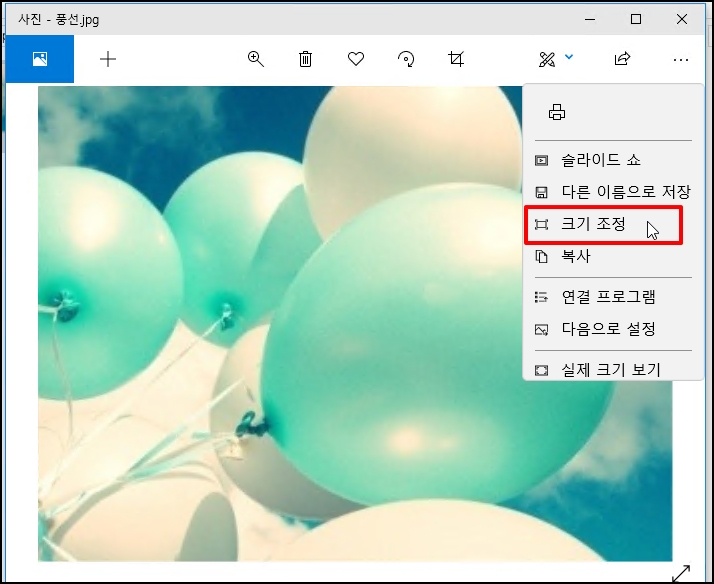Choose 다른 이름으로 저장 menu item
714x584 pixels.
pos(613,192)
